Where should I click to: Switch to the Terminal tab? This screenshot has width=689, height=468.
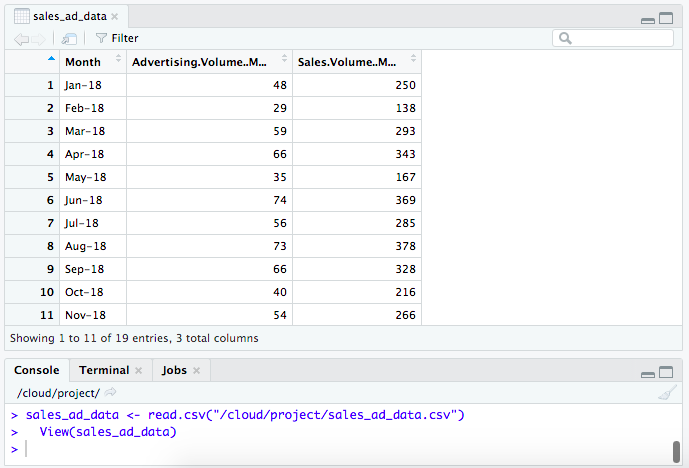point(104,370)
